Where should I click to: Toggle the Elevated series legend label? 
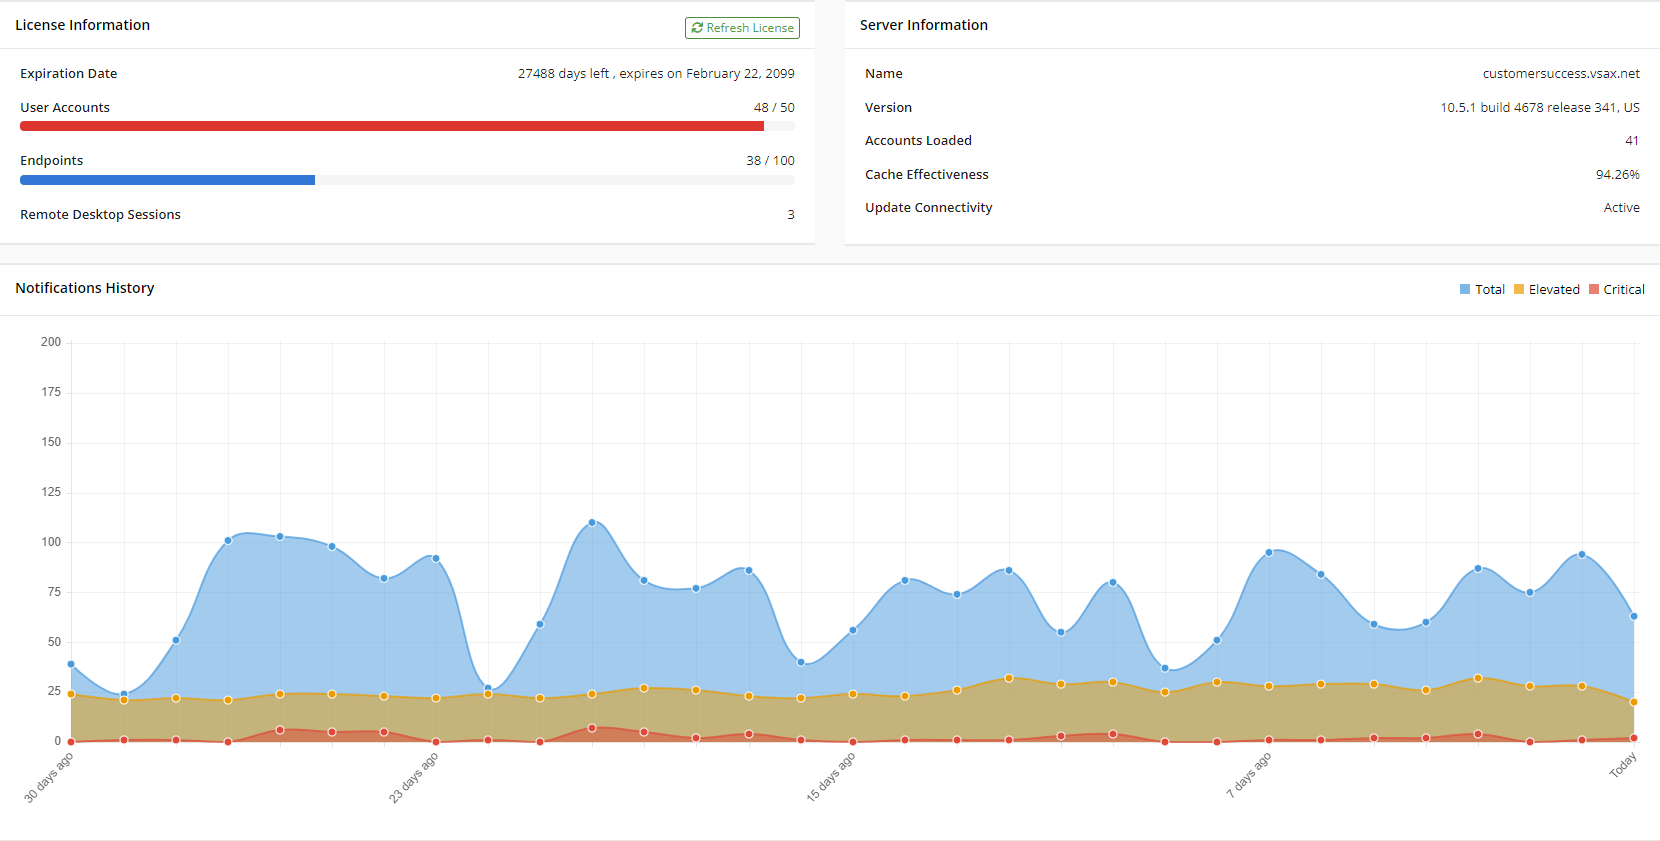(x=1553, y=290)
